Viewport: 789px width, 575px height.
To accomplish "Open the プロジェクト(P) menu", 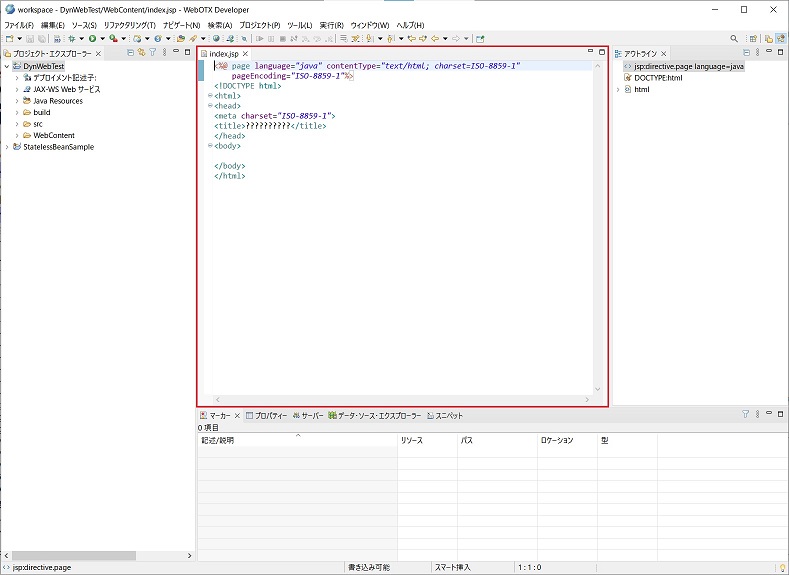I will point(260,24).
